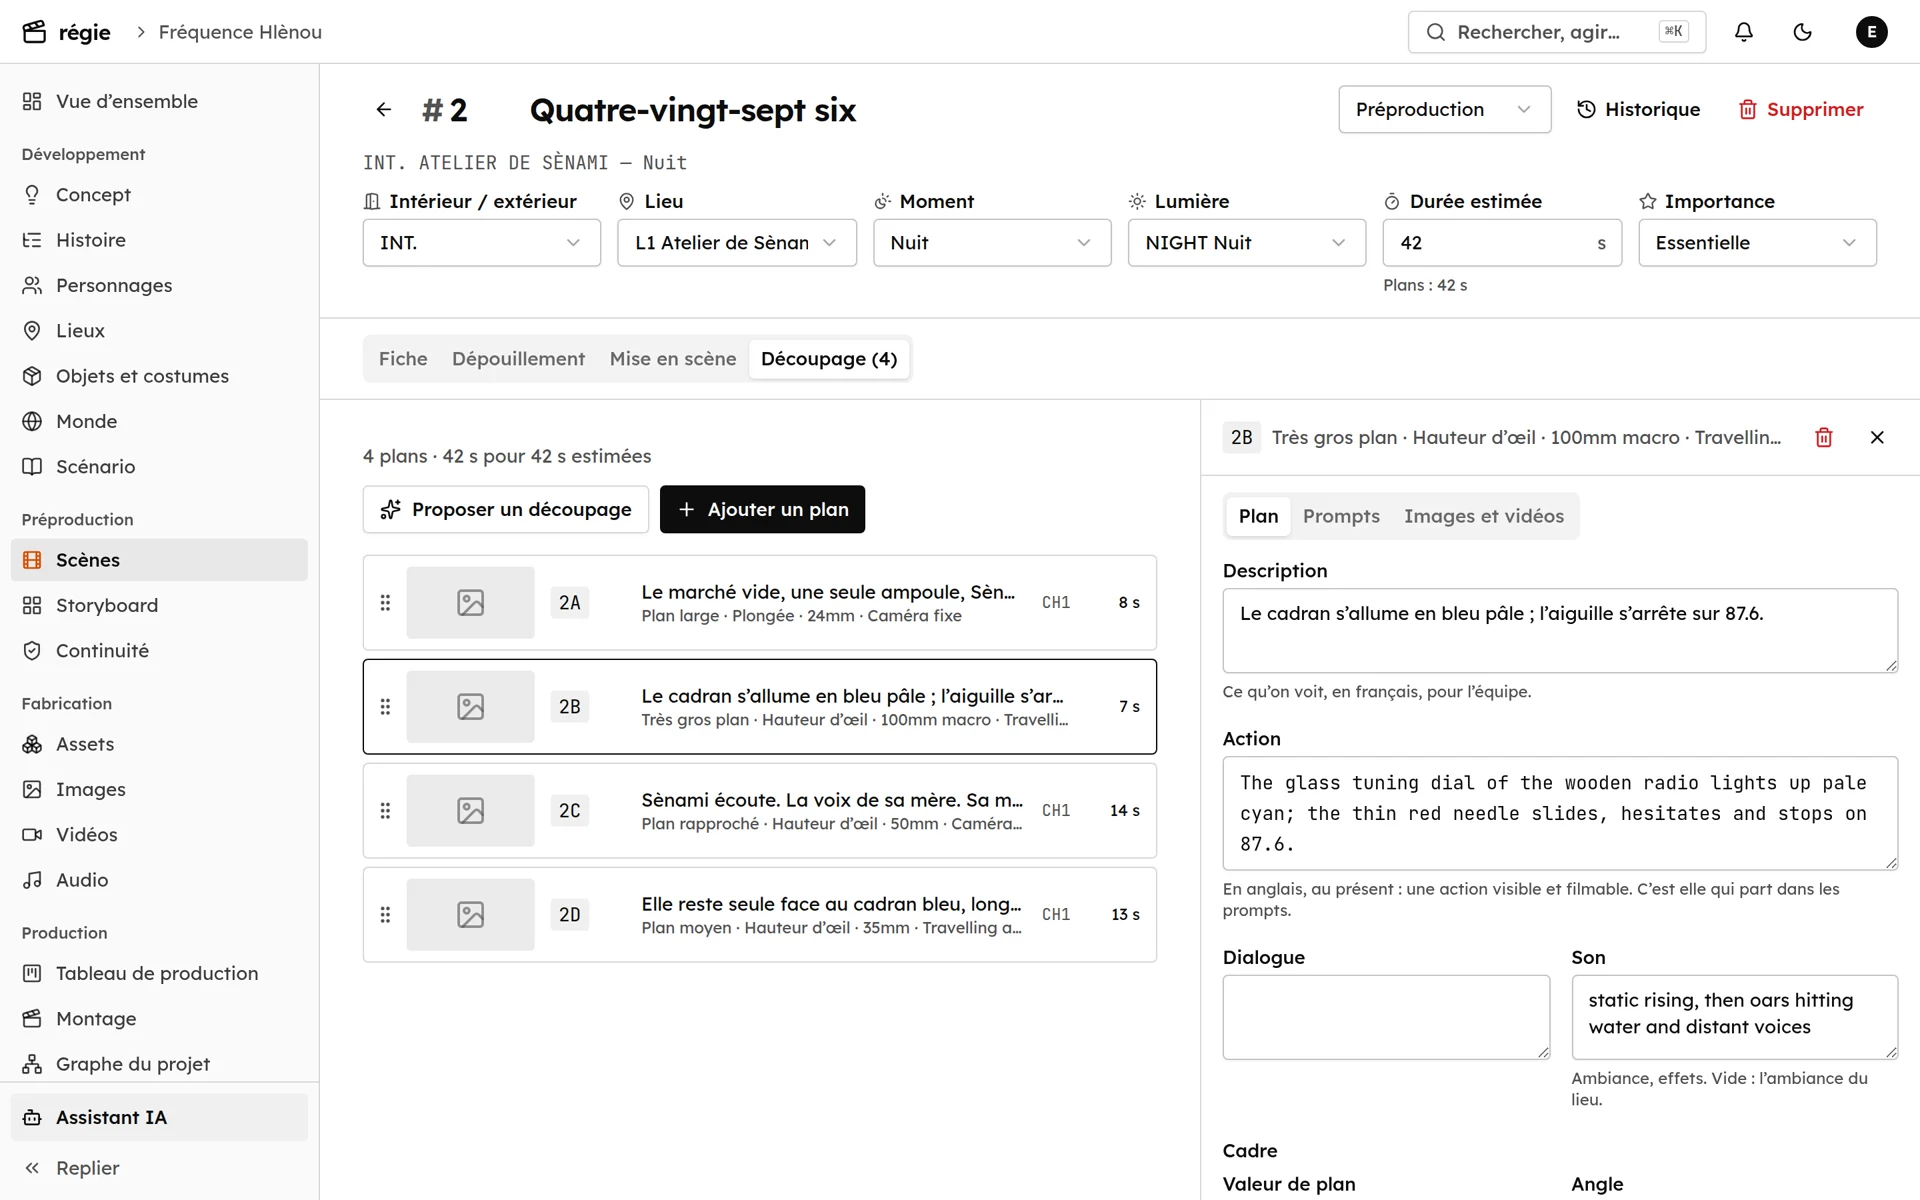Switch to Dépouillement tab
The height and width of the screenshot is (1200, 1920).
518,359
